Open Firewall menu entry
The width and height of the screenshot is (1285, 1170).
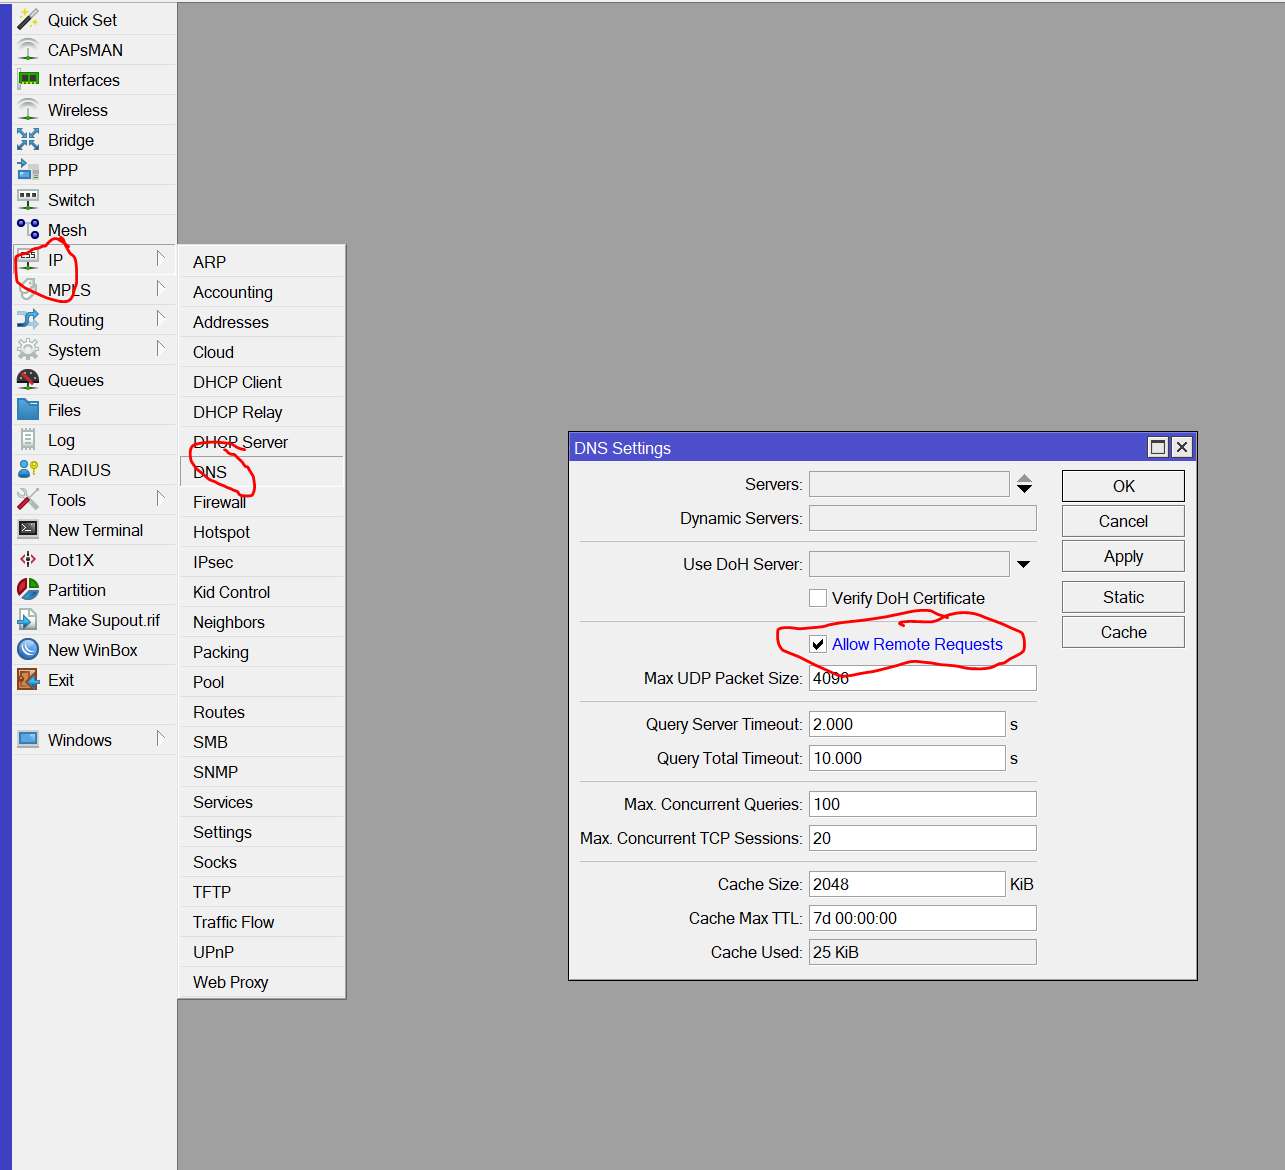pyautogui.click(x=262, y=502)
